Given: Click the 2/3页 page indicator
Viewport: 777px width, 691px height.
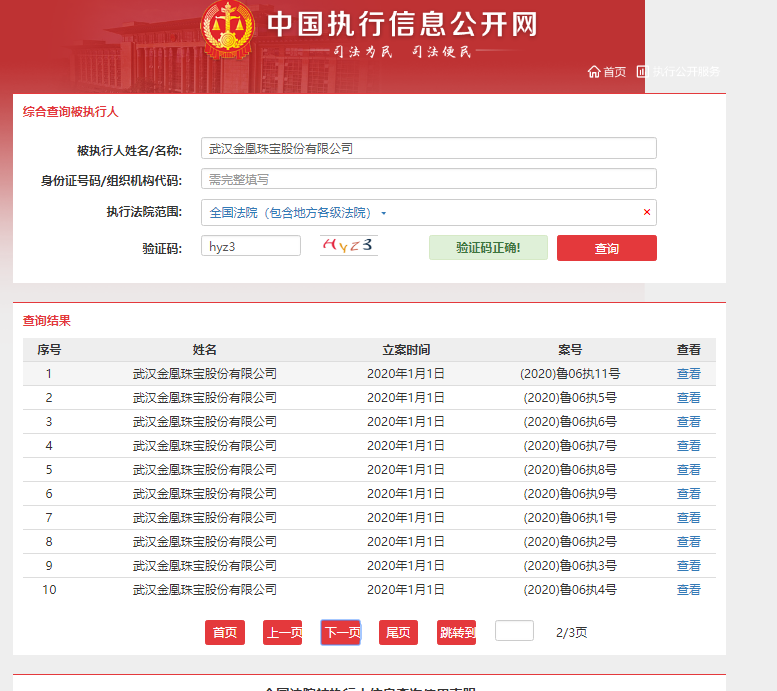Looking at the screenshot, I should [571, 633].
